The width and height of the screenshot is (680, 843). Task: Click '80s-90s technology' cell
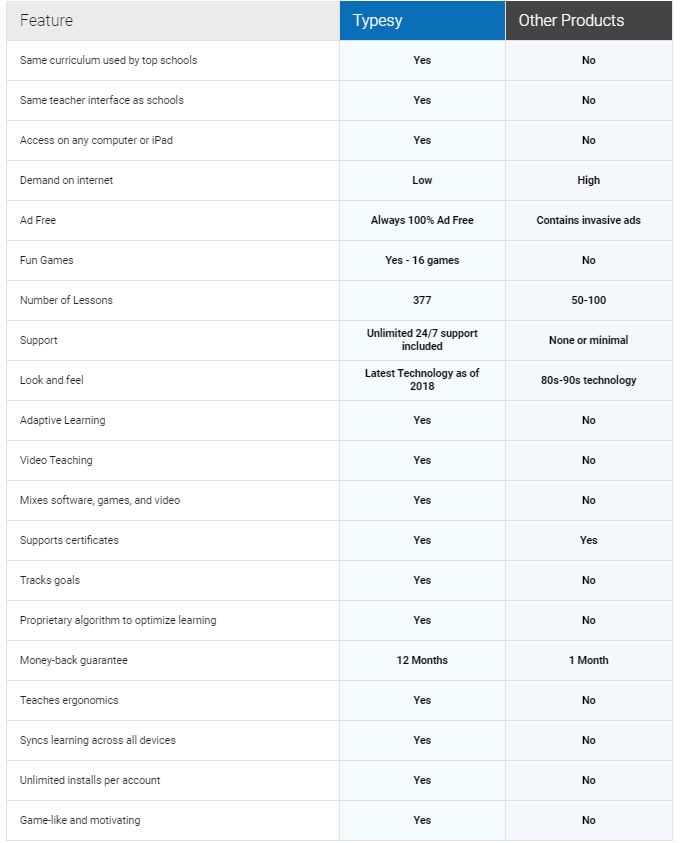tap(589, 380)
